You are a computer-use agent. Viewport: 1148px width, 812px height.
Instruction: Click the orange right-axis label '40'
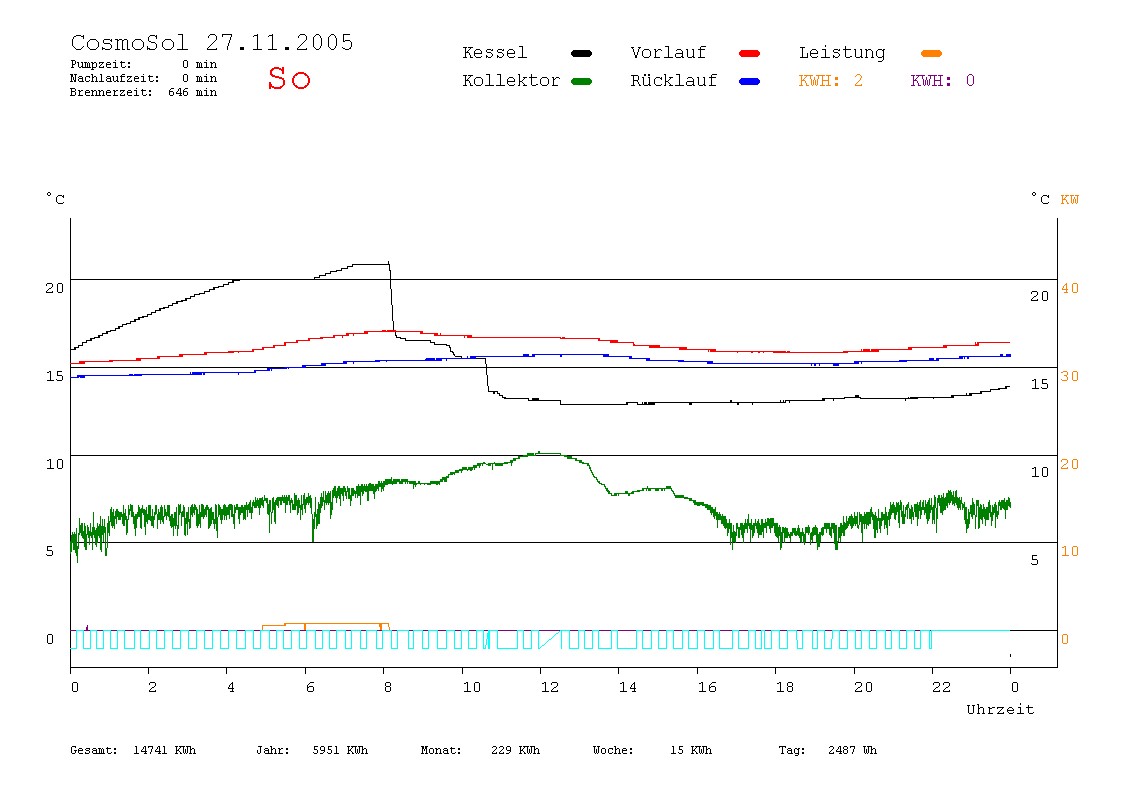(x=1070, y=288)
